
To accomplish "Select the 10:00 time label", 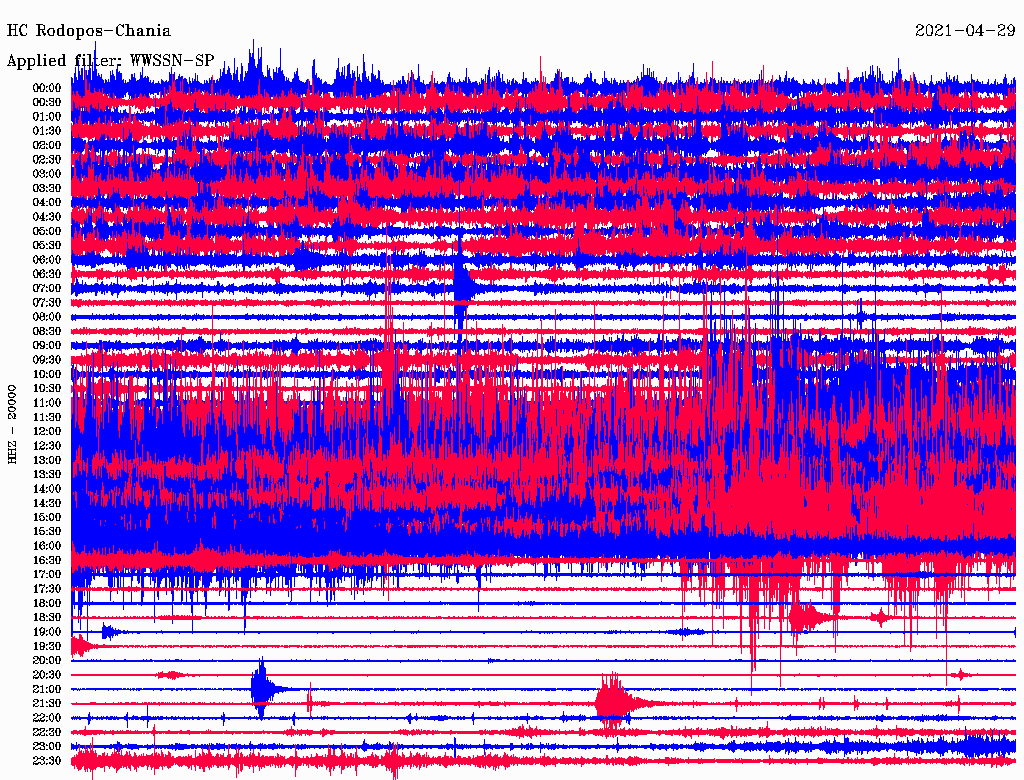I will point(47,374).
